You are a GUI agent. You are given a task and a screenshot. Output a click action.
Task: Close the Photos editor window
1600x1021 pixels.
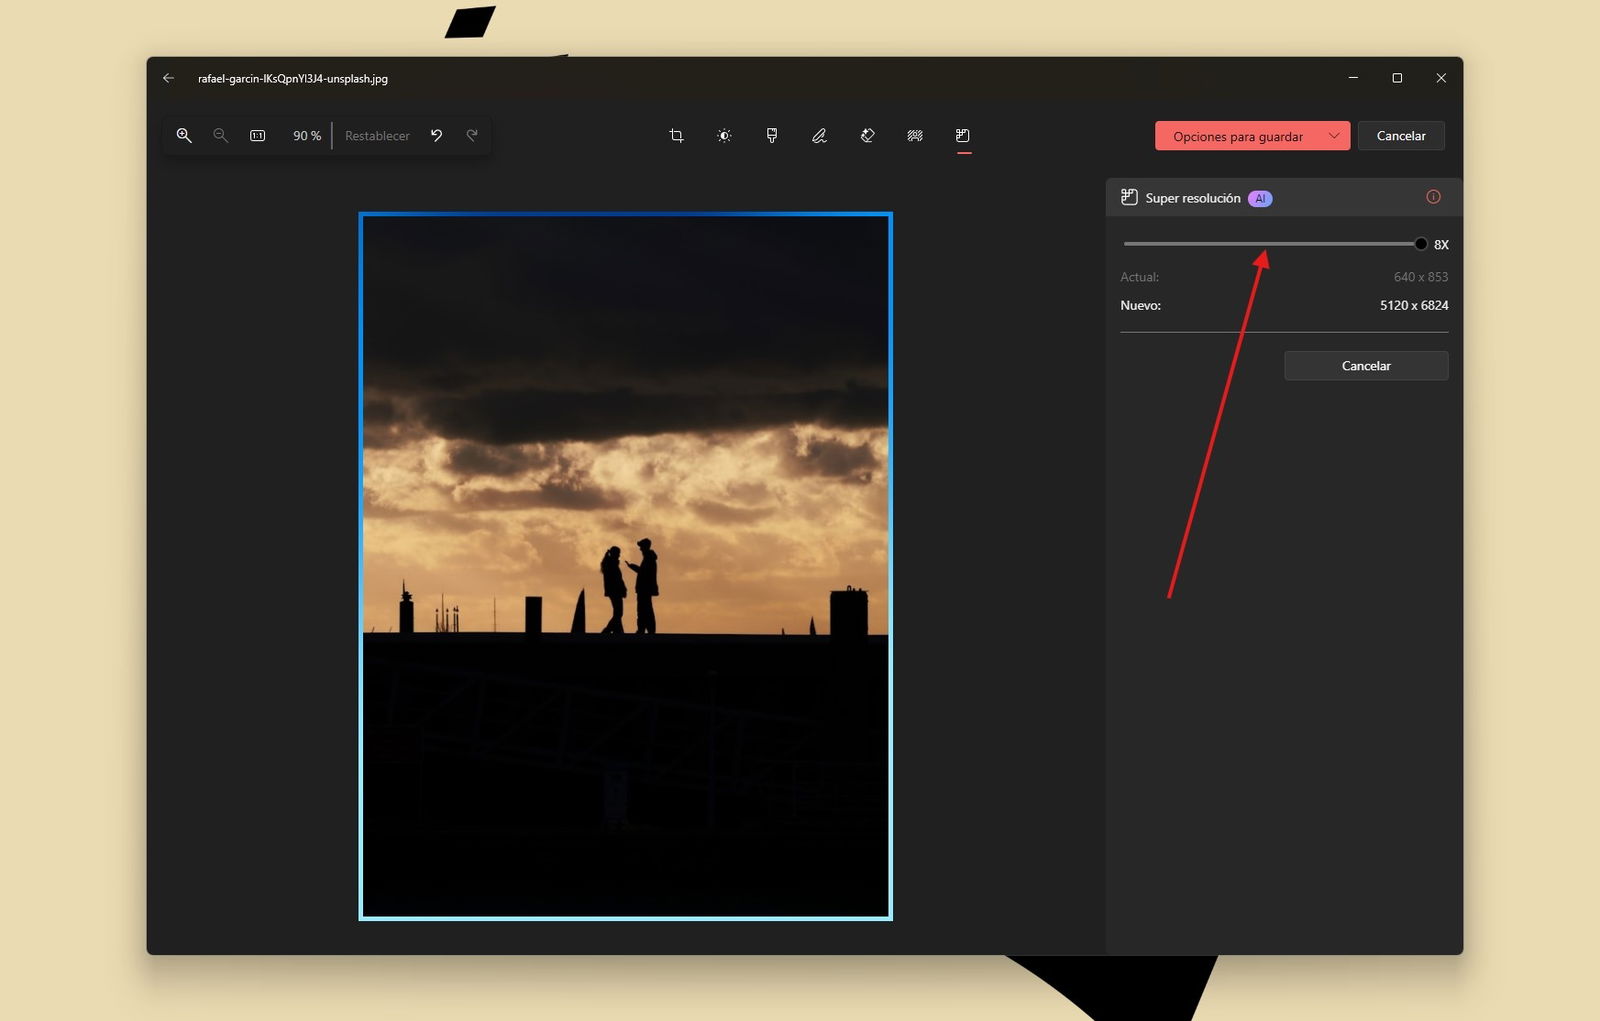1441,78
